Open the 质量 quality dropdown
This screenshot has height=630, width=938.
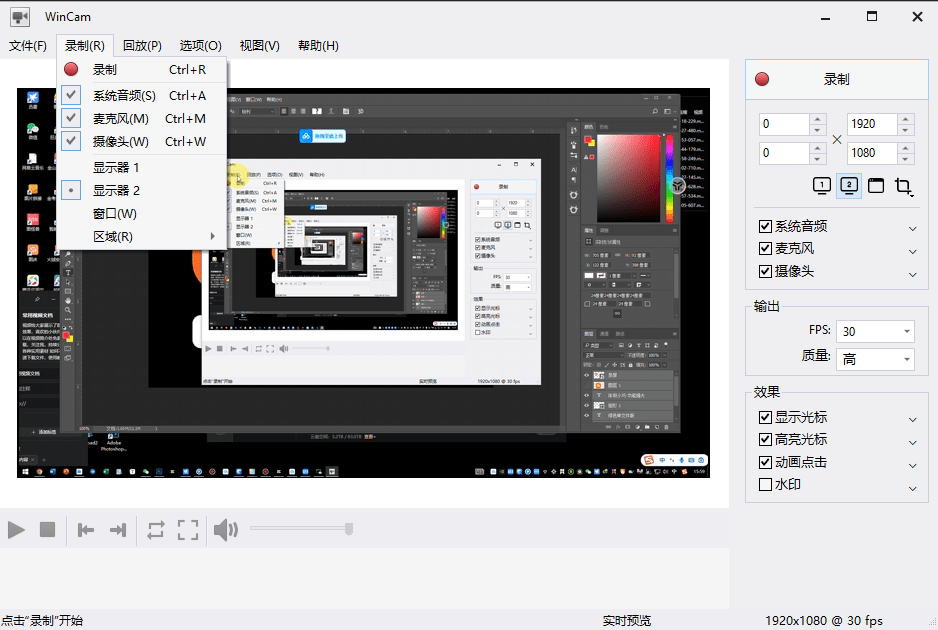click(875, 359)
